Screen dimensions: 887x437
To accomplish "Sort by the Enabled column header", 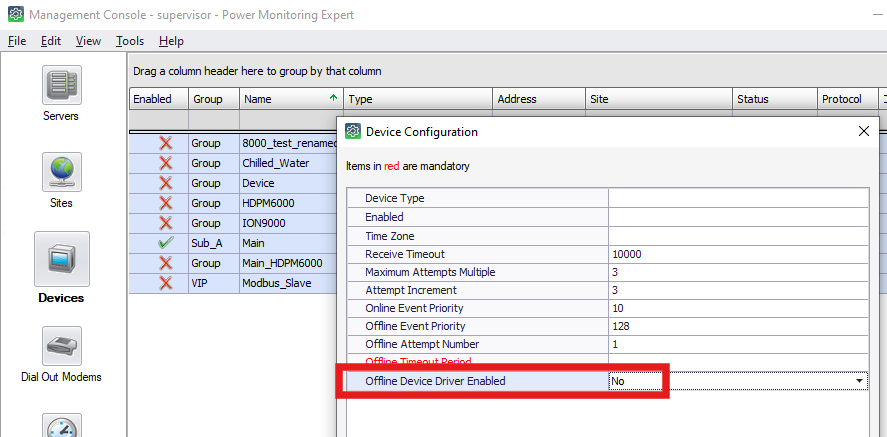I will (159, 99).
